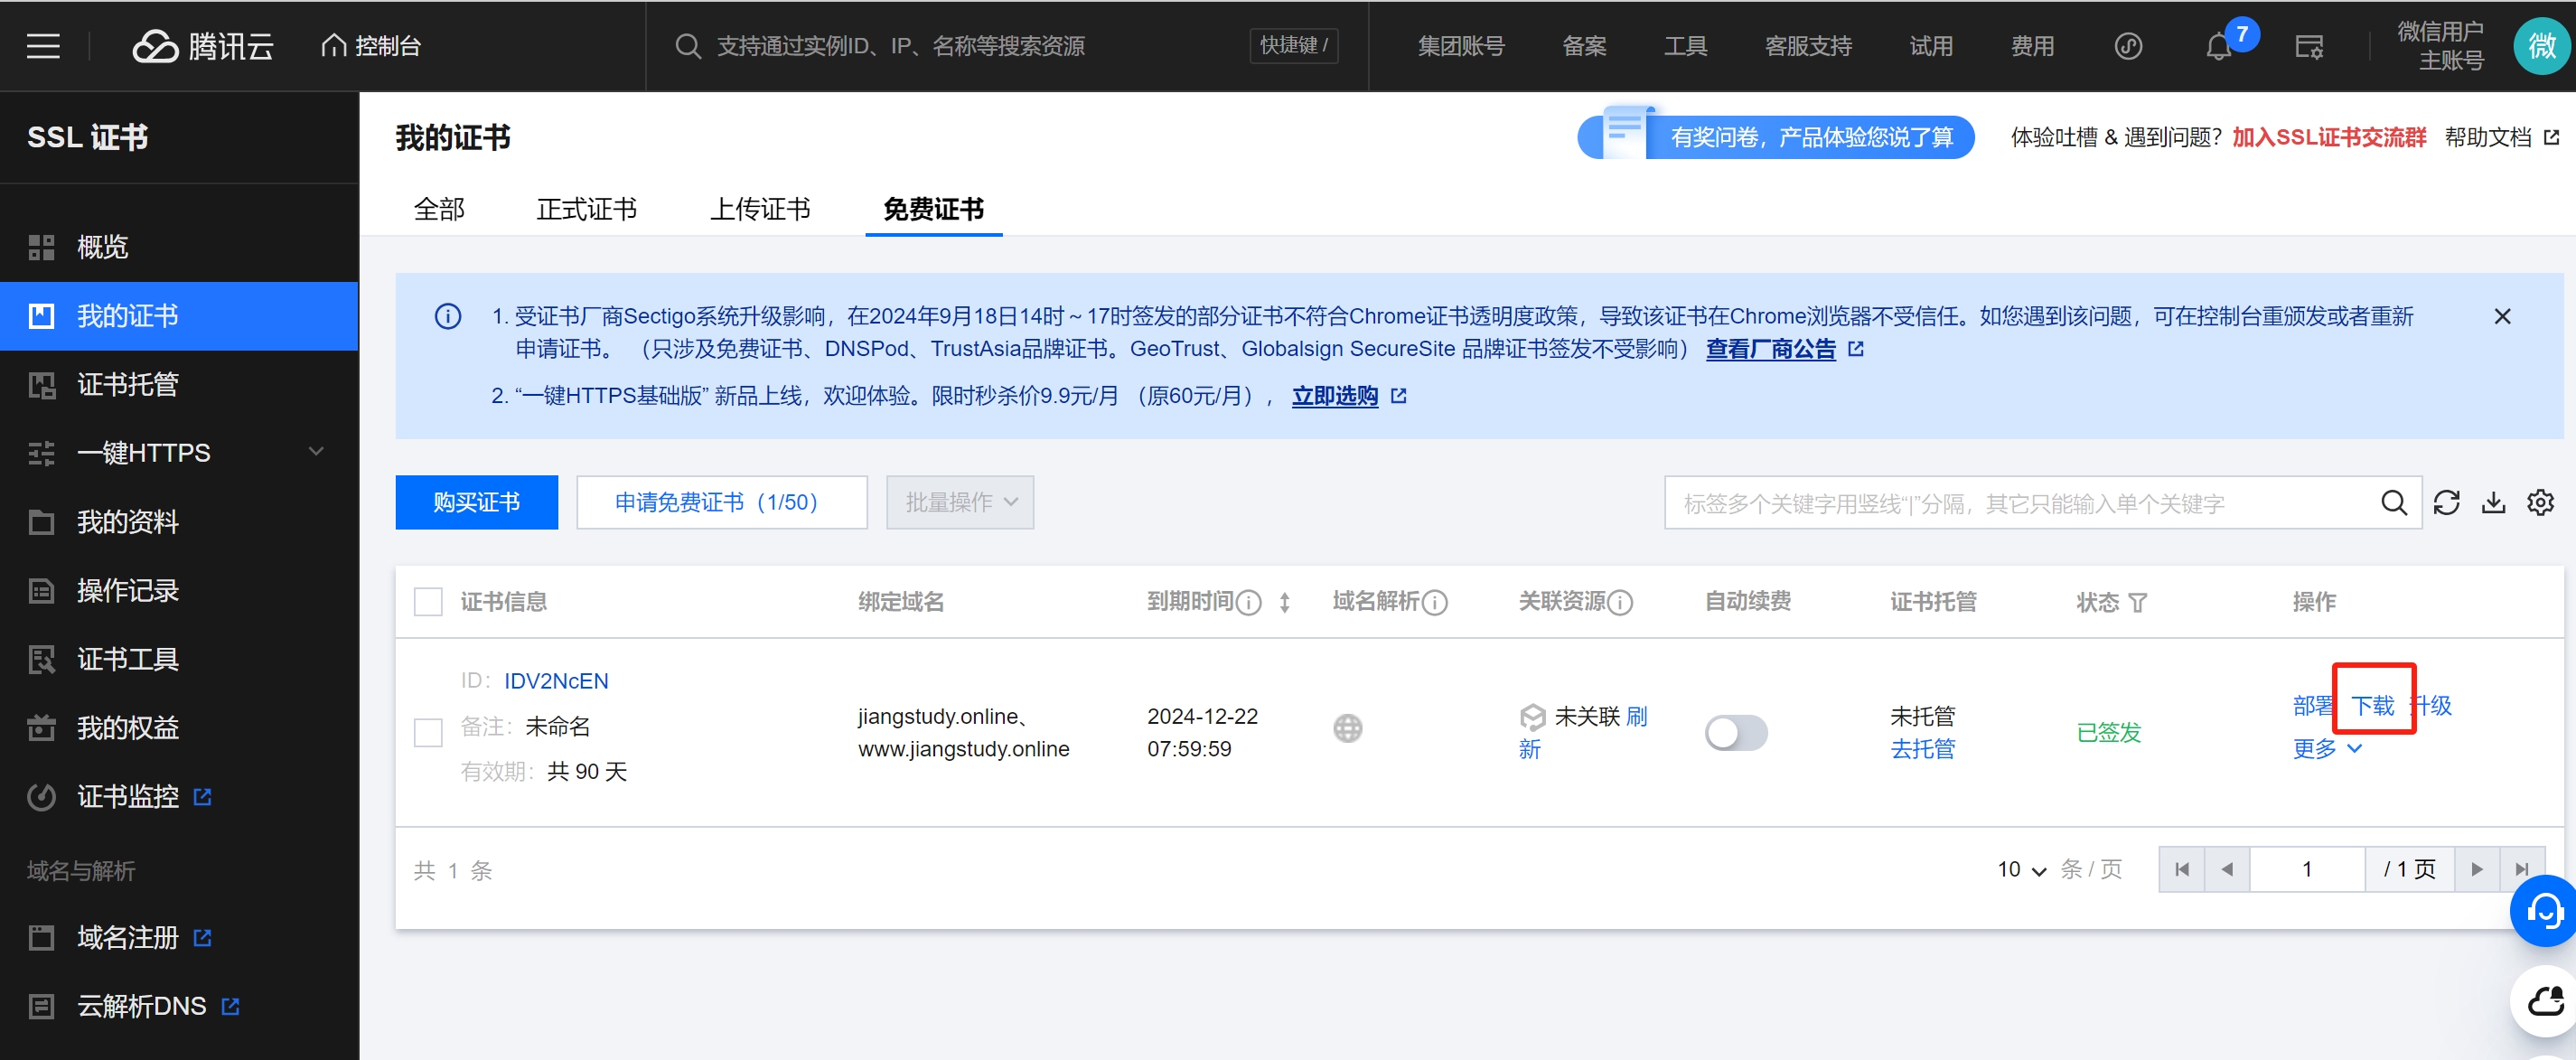Go to the previous page
Screen dimensions: 2576x1060
[x=2227, y=870]
